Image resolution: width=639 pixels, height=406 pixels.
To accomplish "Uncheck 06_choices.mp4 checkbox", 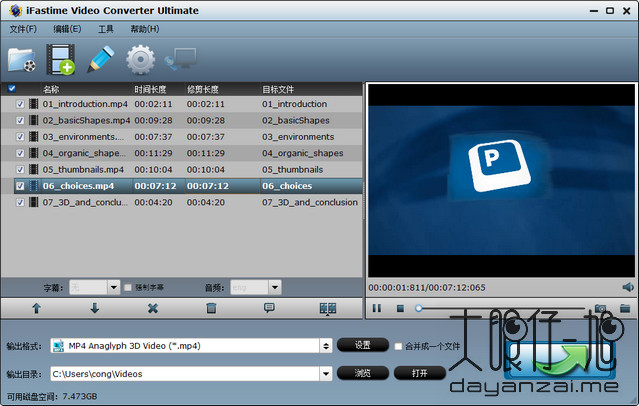I will 20,186.
